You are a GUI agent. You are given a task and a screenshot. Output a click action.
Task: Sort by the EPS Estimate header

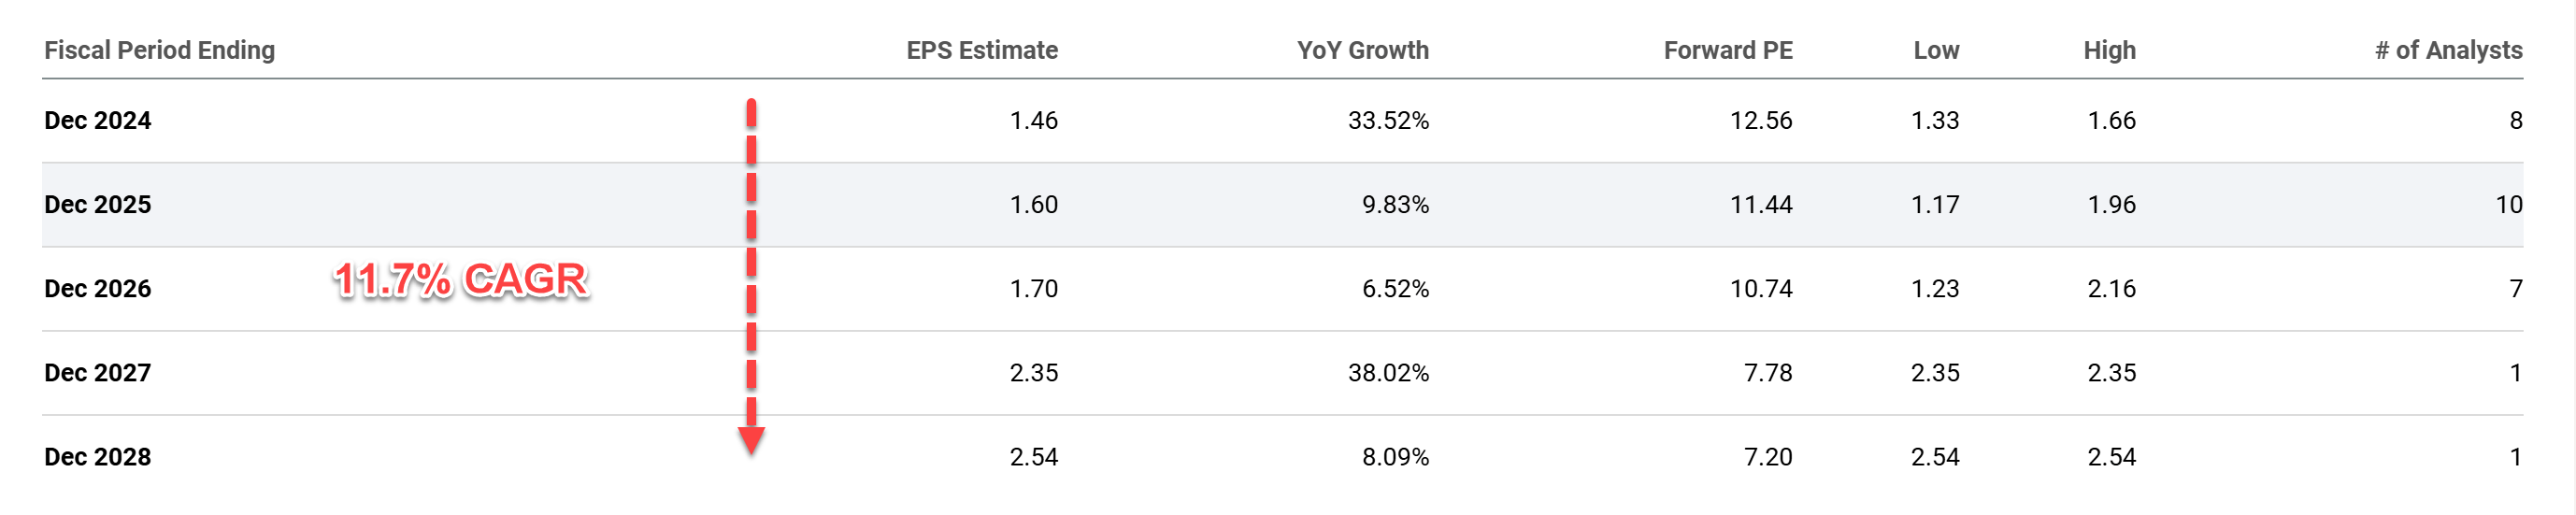coord(981,50)
